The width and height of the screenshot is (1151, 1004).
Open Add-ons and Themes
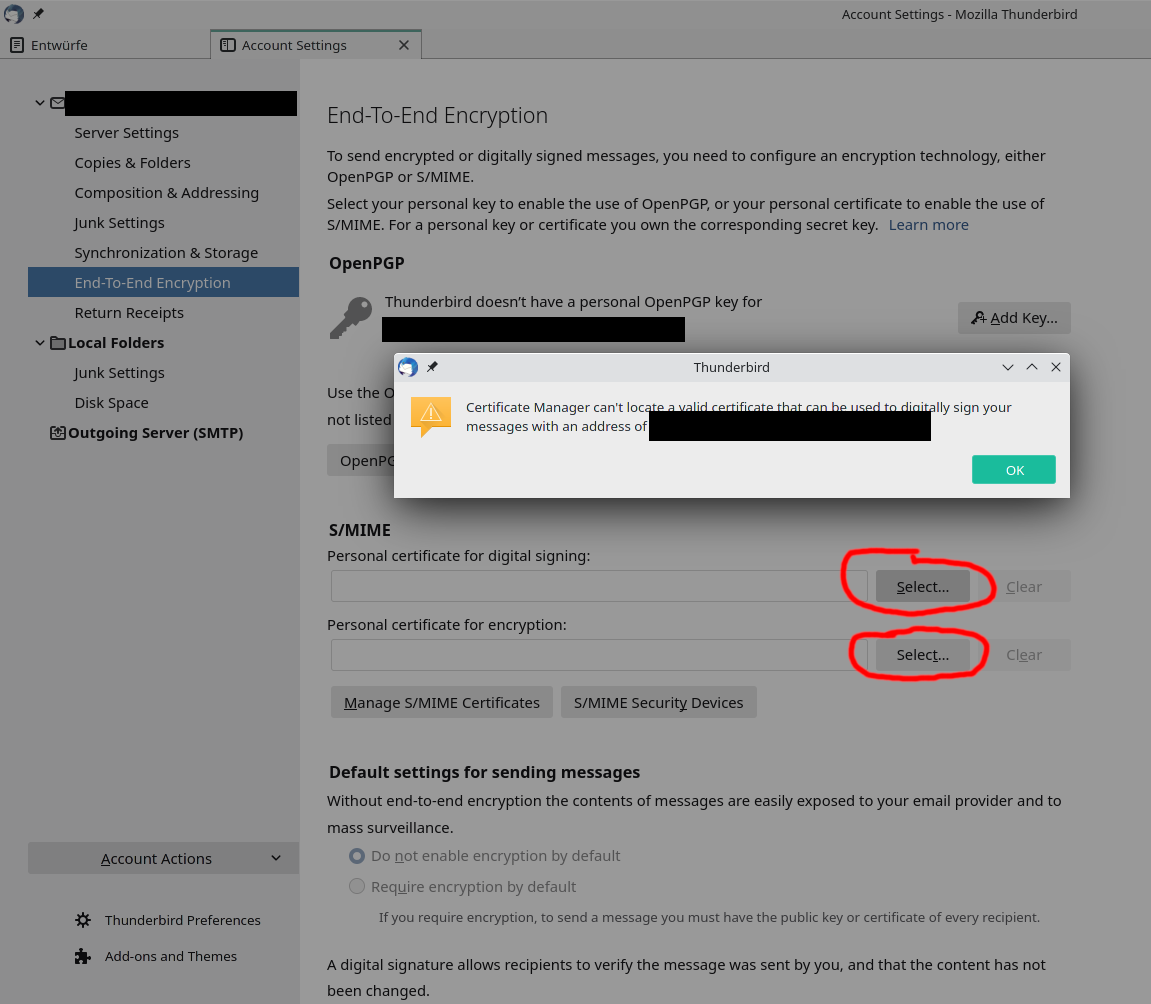tap(170, 956)
